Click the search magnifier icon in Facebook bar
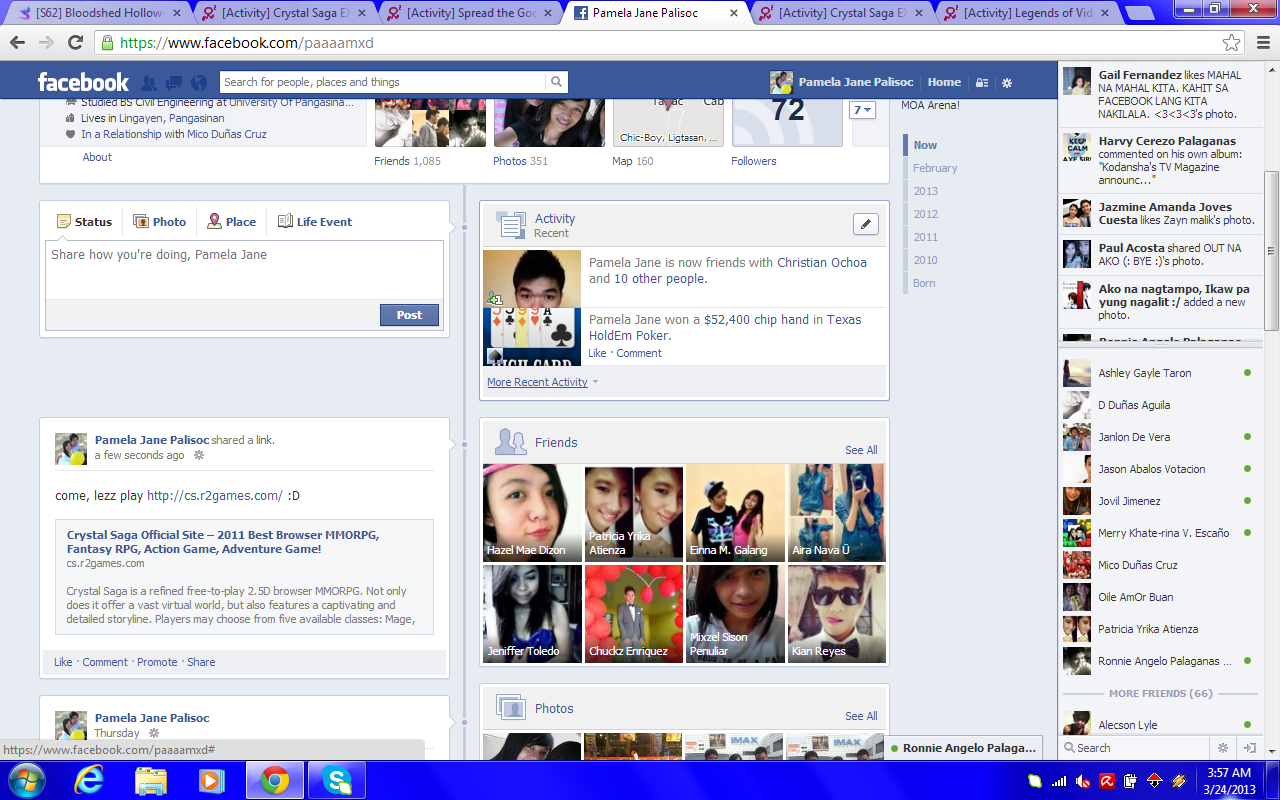The width and height of the screenshot is (1280, 800). [x=556, y=82]
